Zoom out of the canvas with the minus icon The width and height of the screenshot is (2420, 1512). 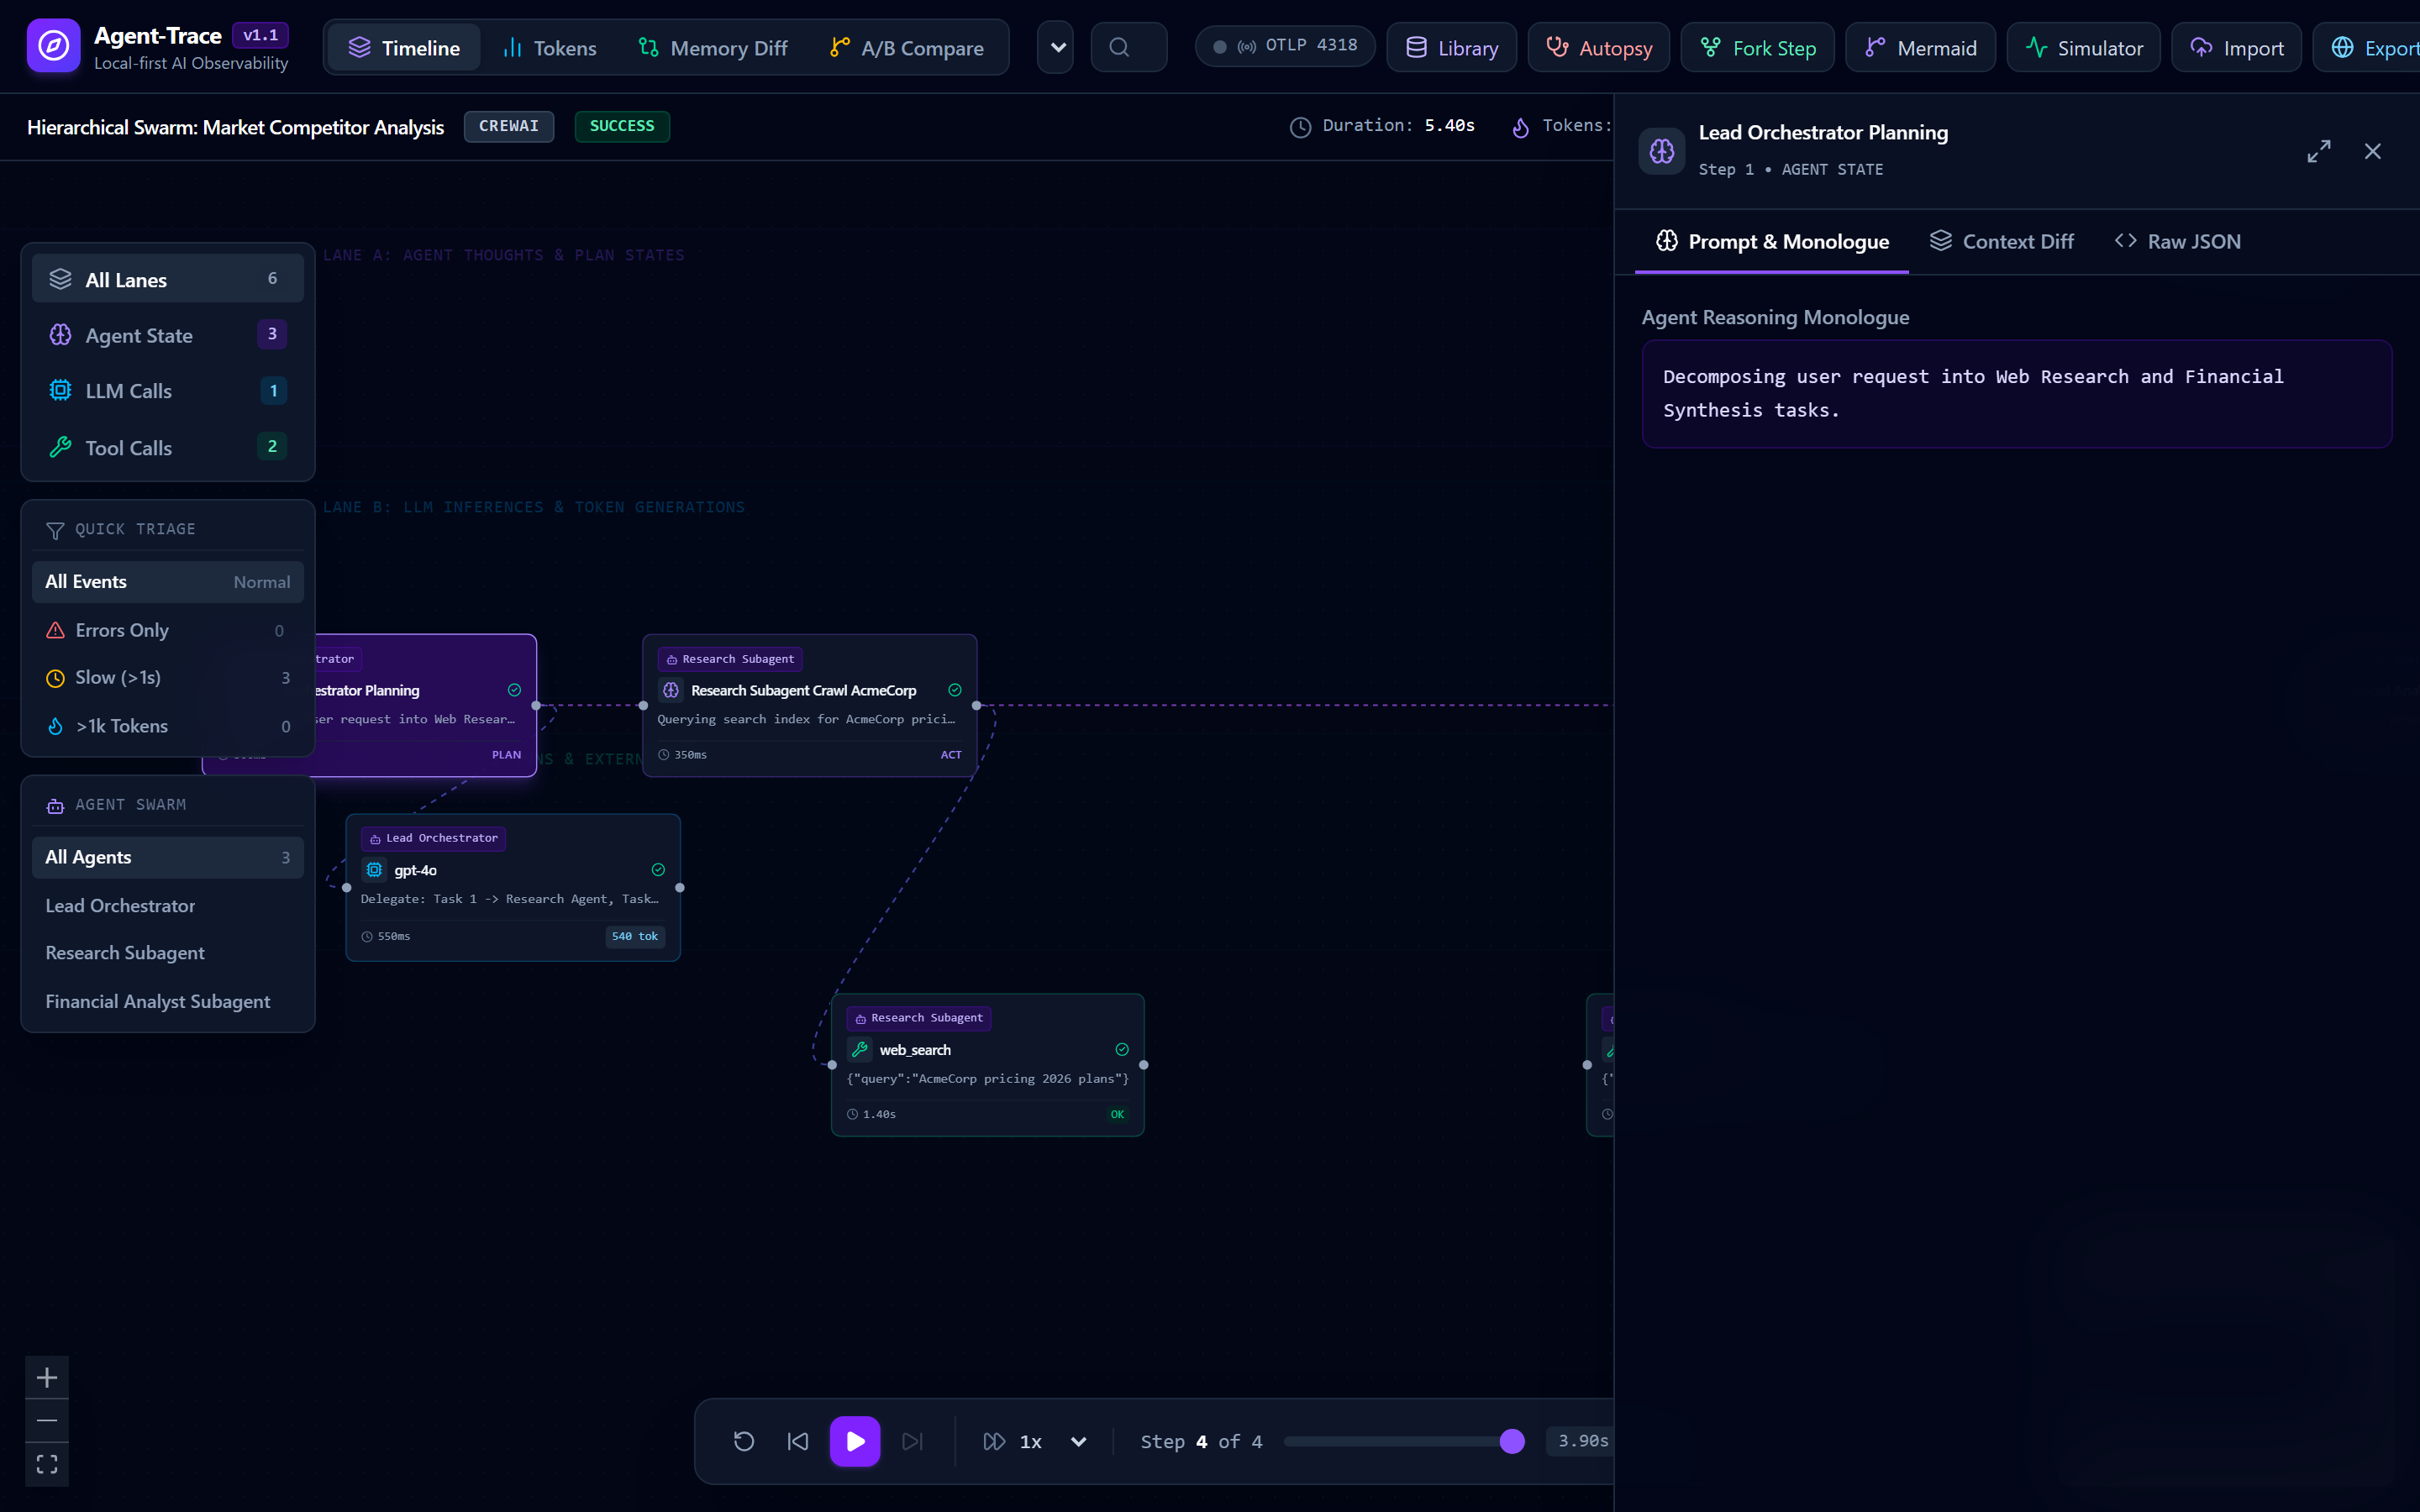pyautogui.click(x=46, y=1420)
